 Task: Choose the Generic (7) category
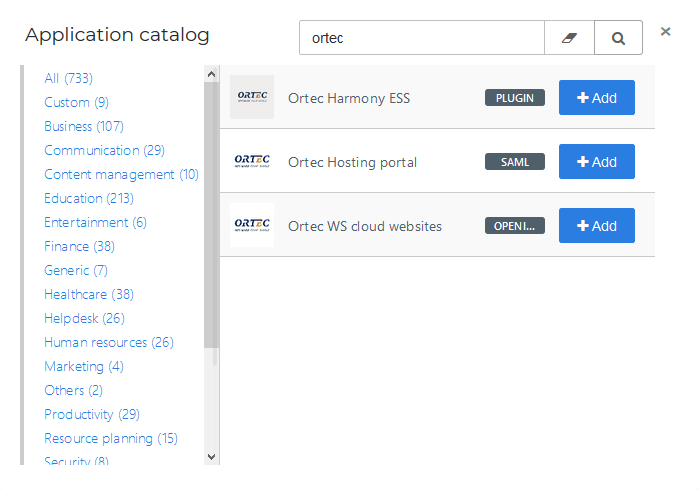76,271
